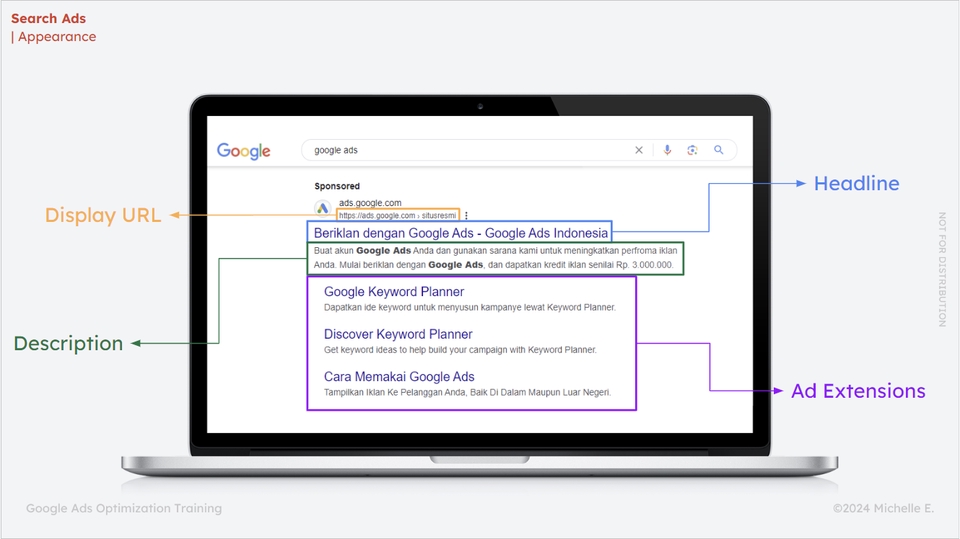
Task: Click the 'Ad Extensions' annotation label
Action: click(x=858, y=391)
